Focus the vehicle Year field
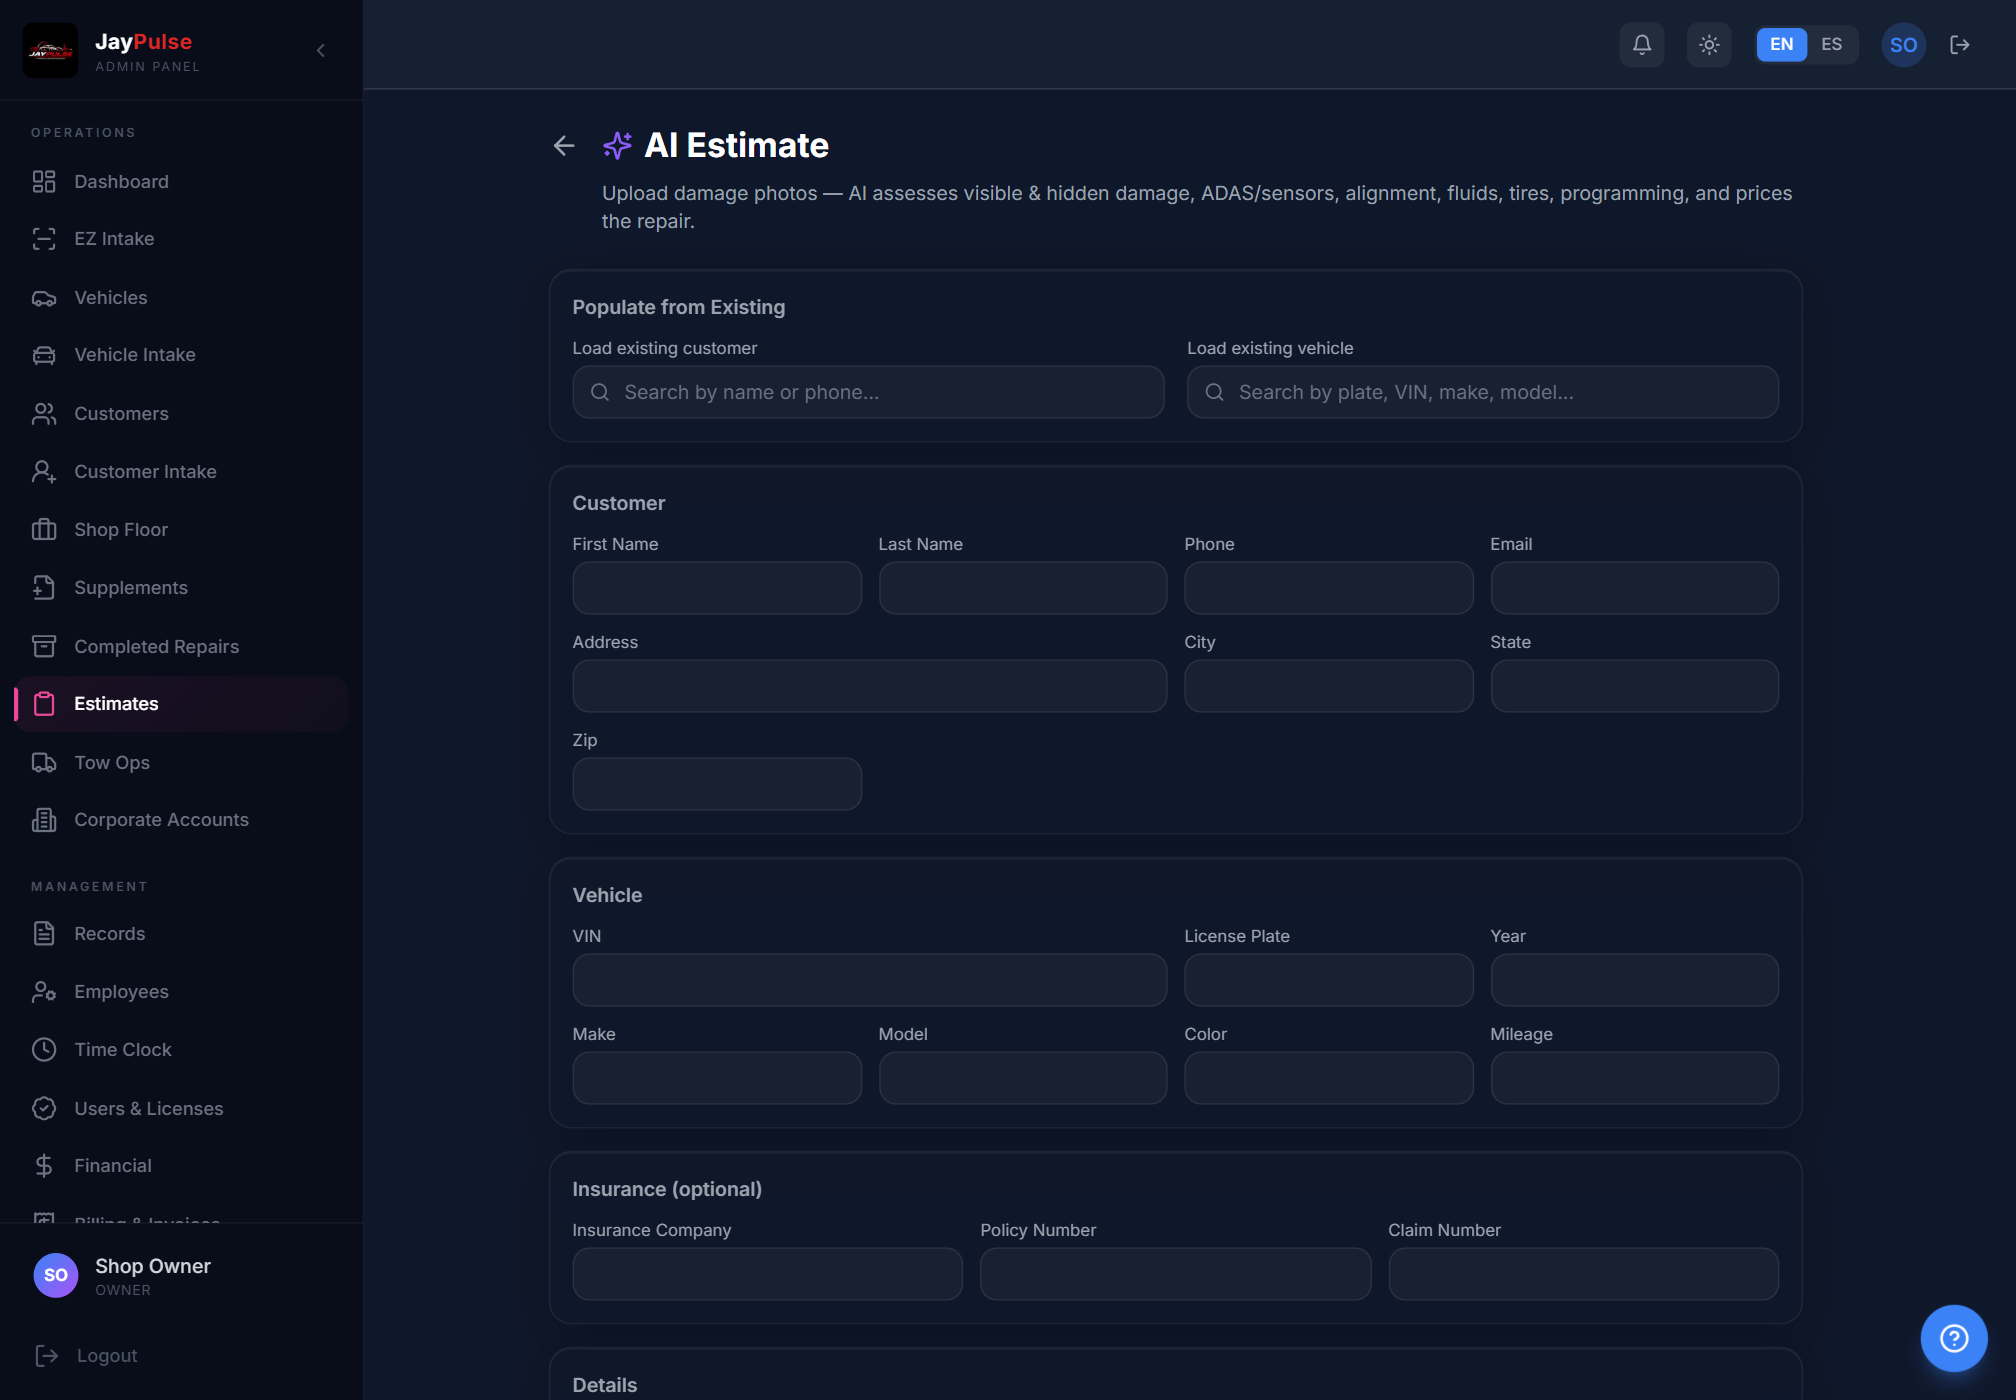 (1634, 980)
